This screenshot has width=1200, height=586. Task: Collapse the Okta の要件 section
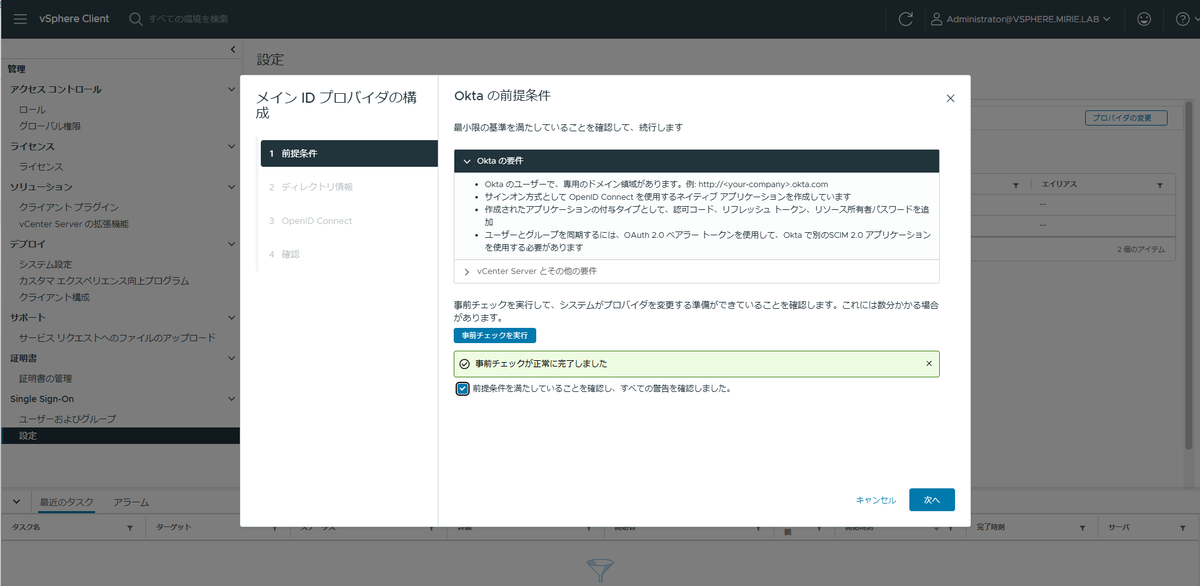pyautogui.click(x=696, y=160)
